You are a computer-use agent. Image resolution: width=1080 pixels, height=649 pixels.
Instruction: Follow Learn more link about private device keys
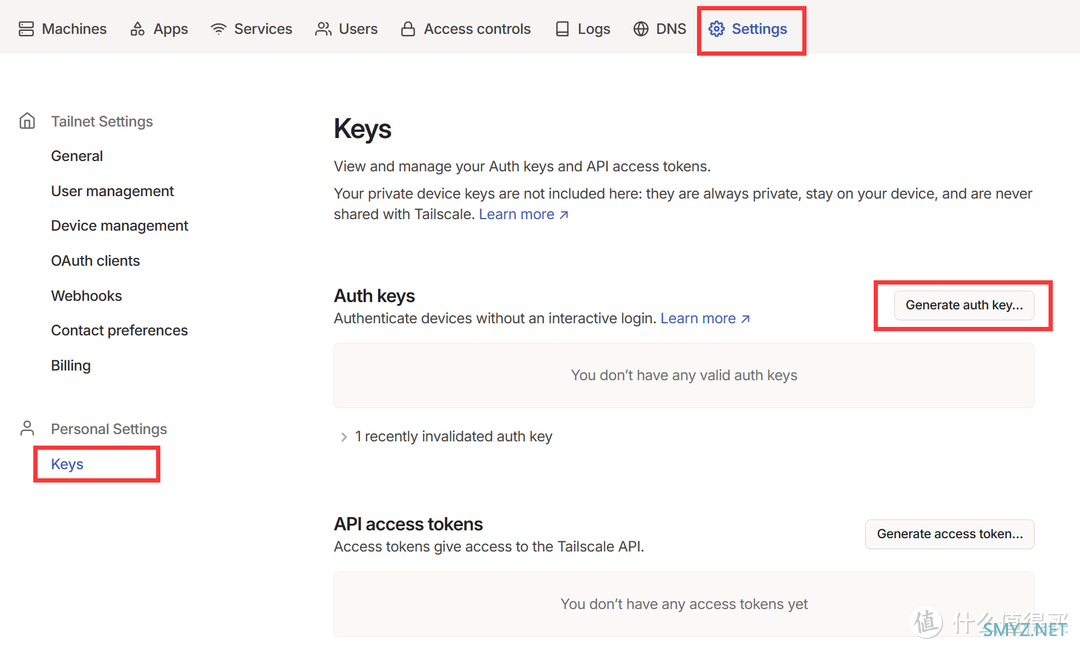click(x=523, y=214)
